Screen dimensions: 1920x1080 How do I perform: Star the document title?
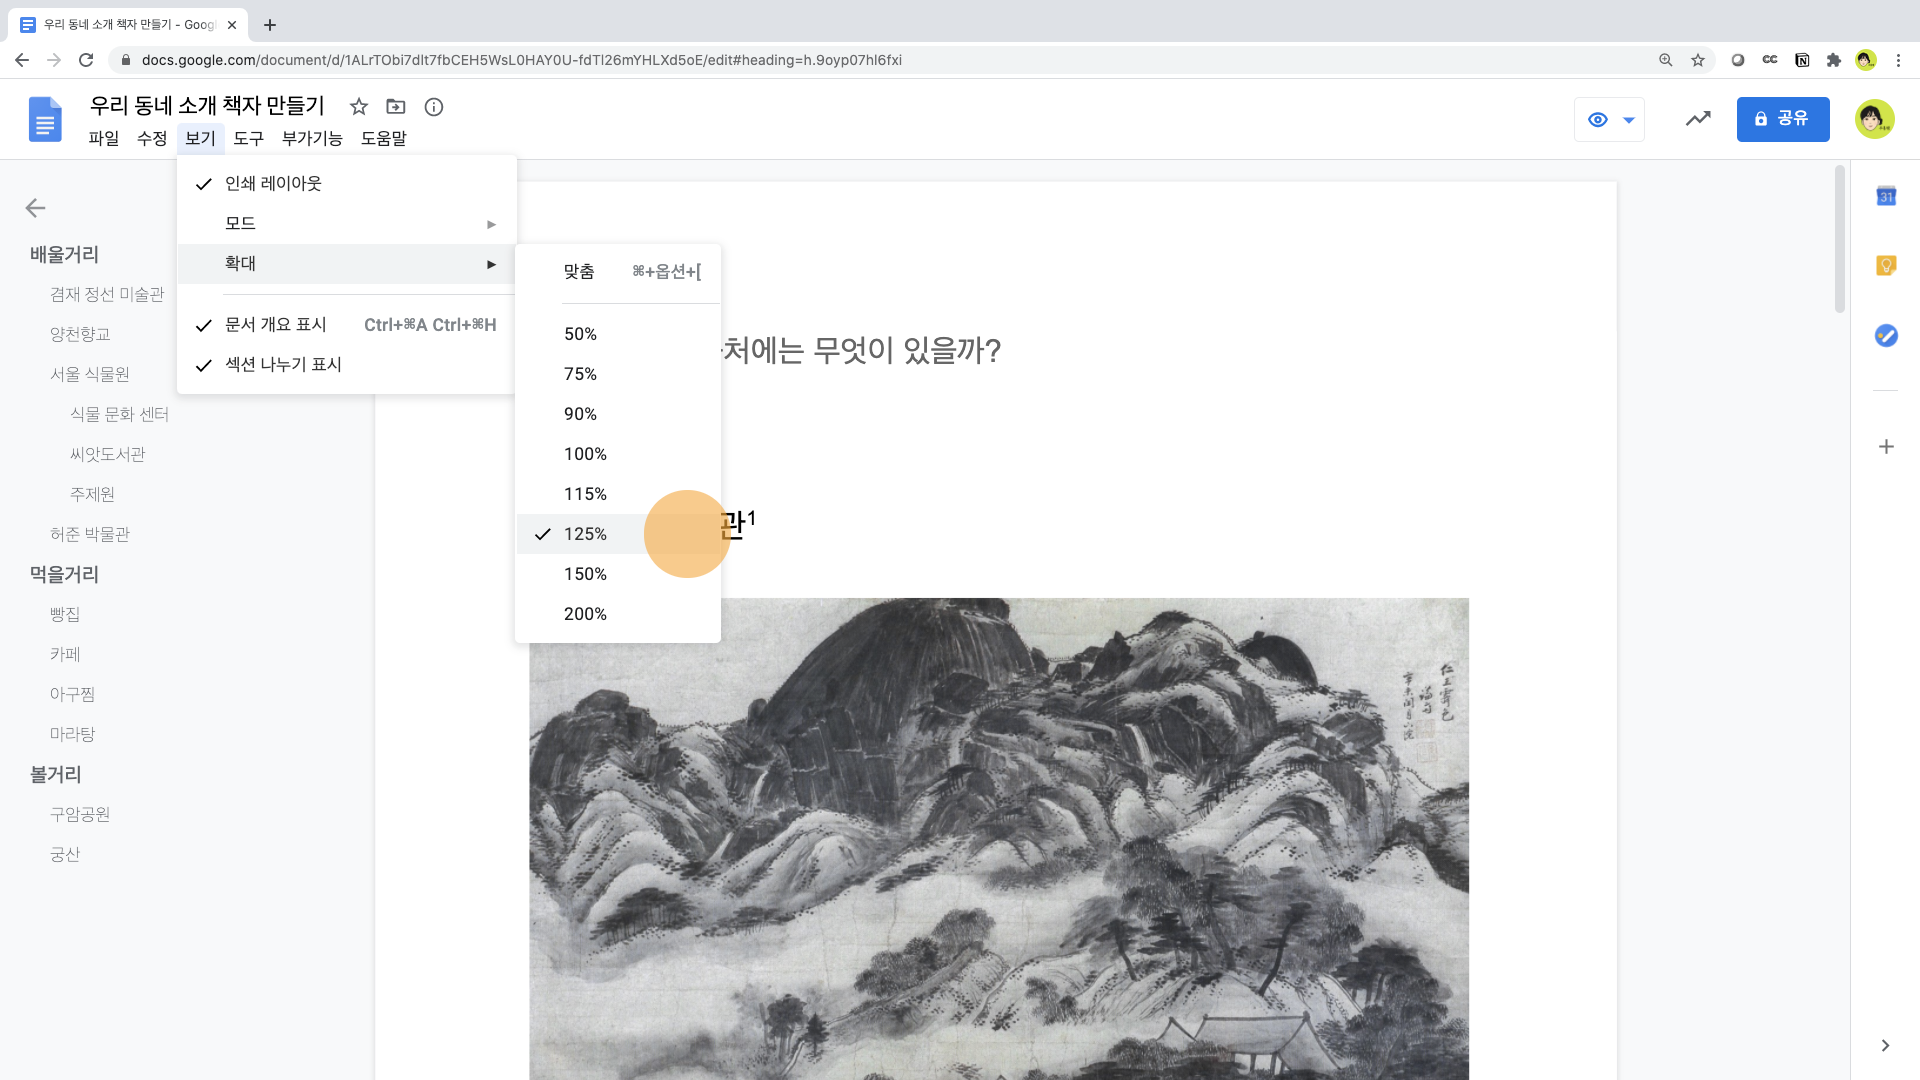click(x=359, y=107)
